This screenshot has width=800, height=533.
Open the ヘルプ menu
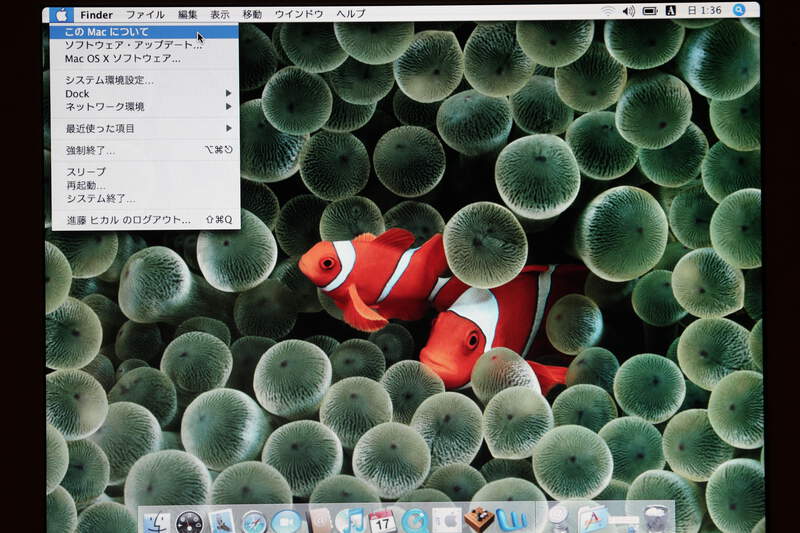351,14
